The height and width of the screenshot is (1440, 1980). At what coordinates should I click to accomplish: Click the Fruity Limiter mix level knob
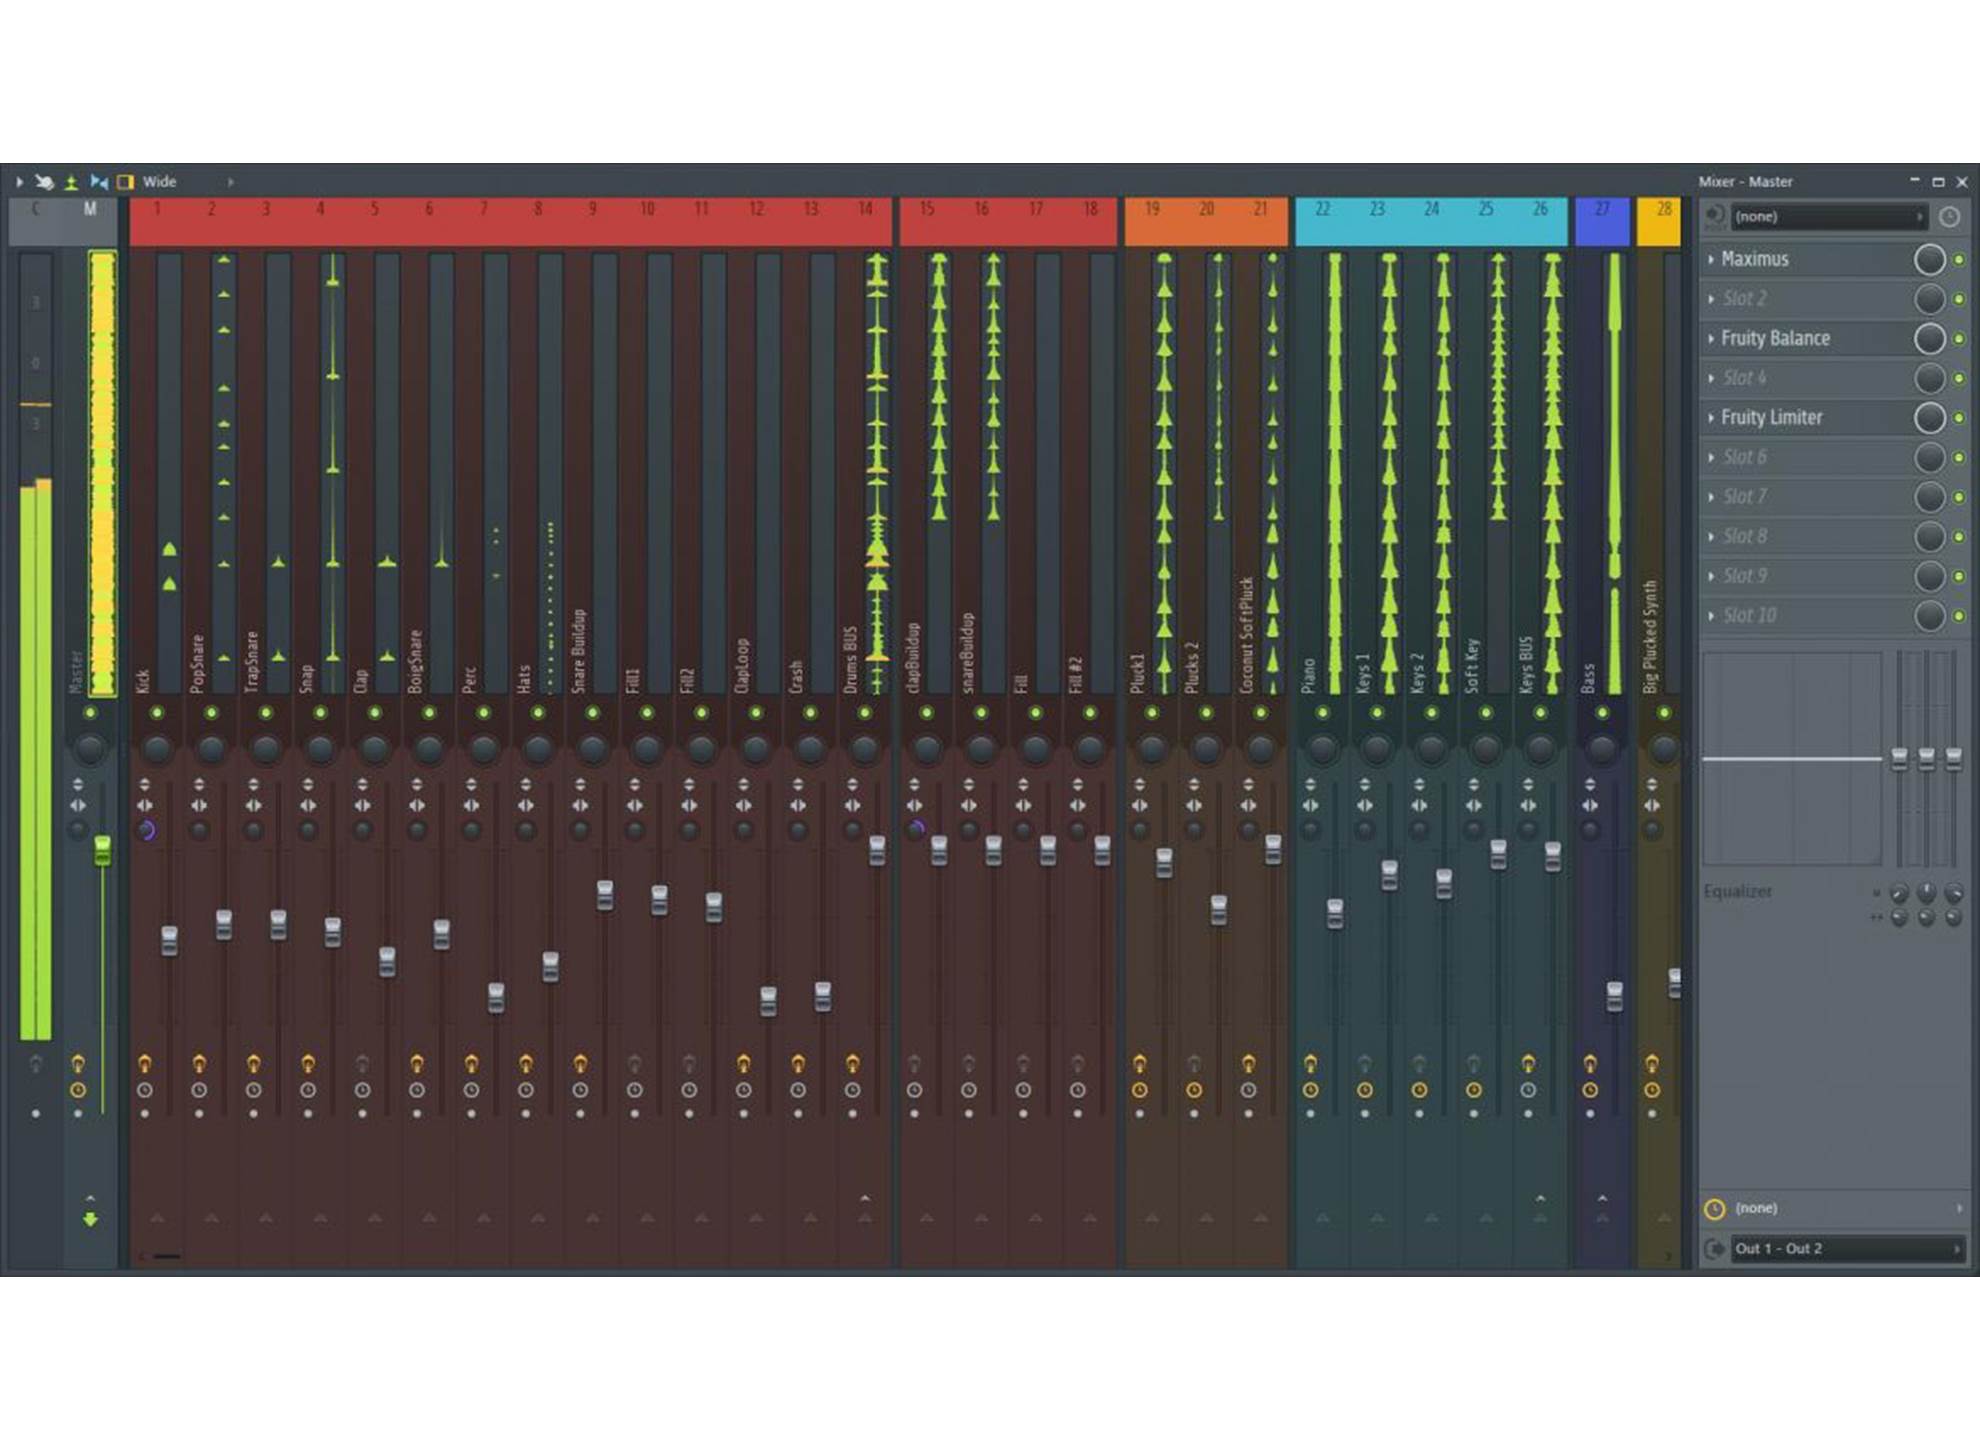point(1929,418)
